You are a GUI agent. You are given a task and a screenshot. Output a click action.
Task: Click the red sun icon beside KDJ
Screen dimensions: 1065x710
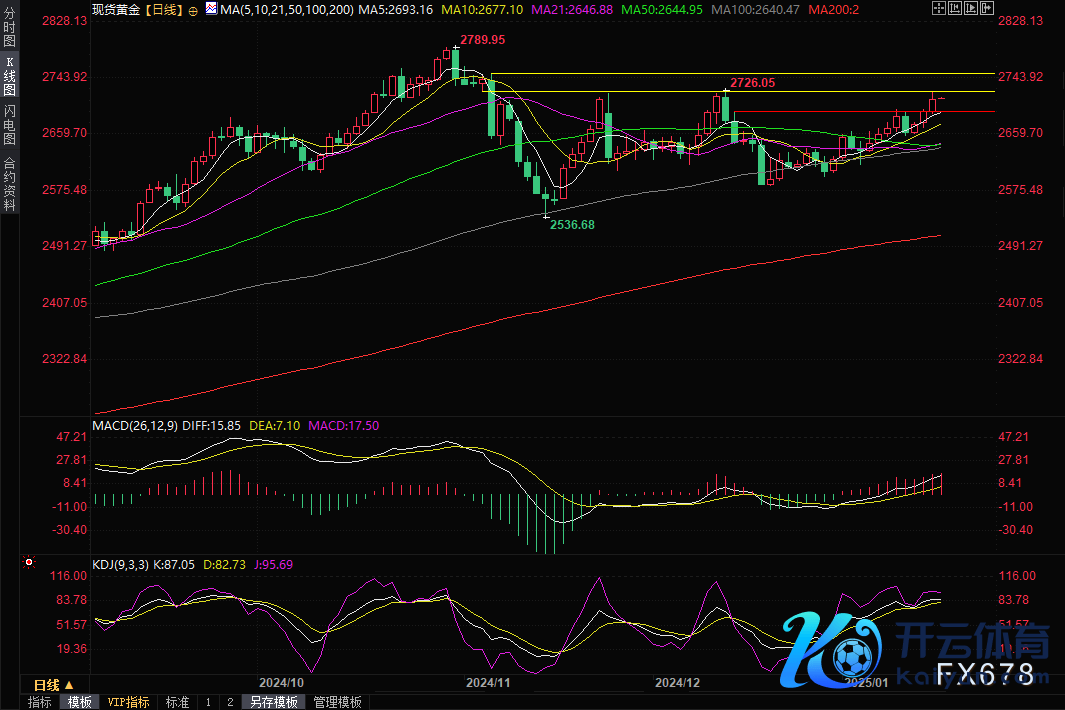pyautogui.click(x=27, y=564)
